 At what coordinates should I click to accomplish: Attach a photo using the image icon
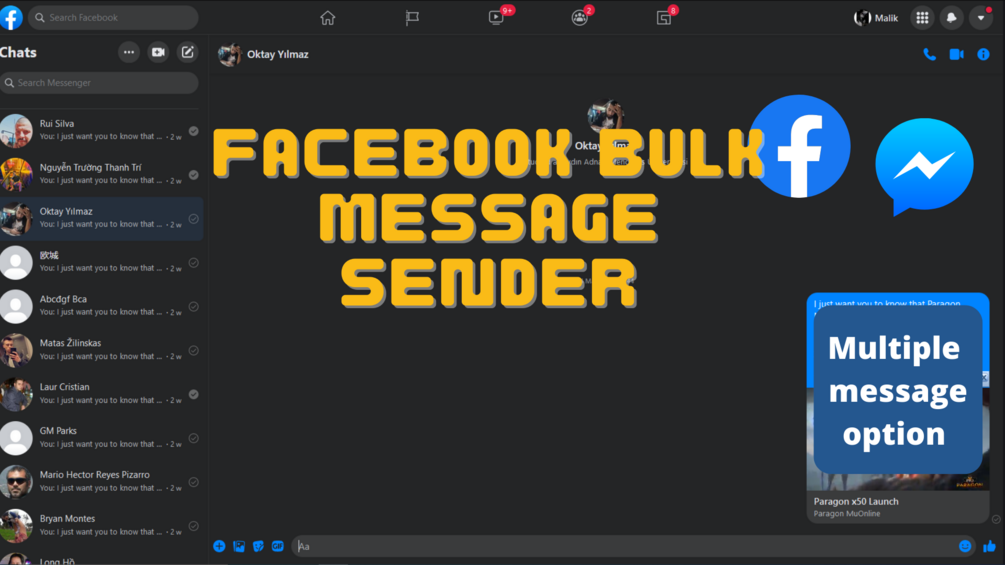[x=239, y=546]
